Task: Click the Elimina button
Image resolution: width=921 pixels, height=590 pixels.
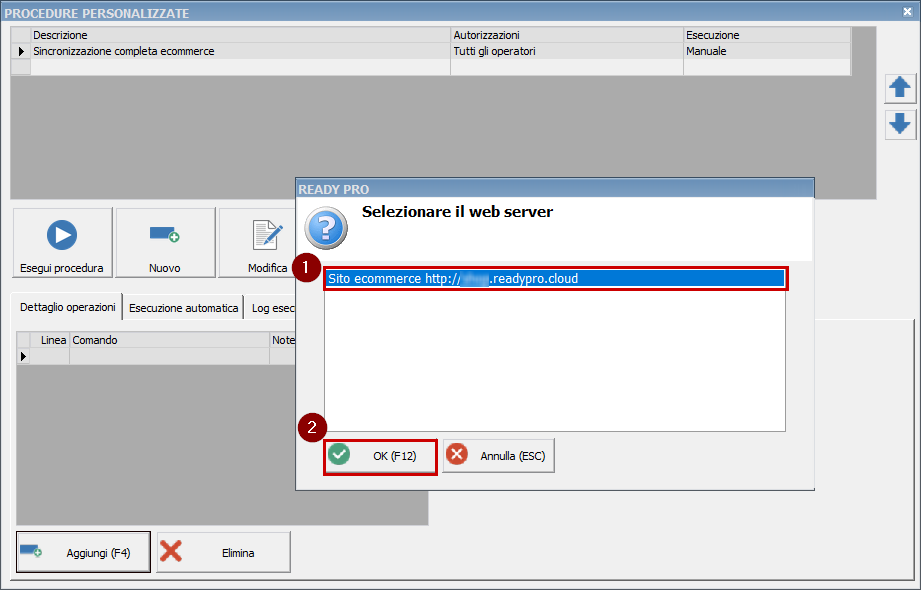Action: click(x=222, y=551)
